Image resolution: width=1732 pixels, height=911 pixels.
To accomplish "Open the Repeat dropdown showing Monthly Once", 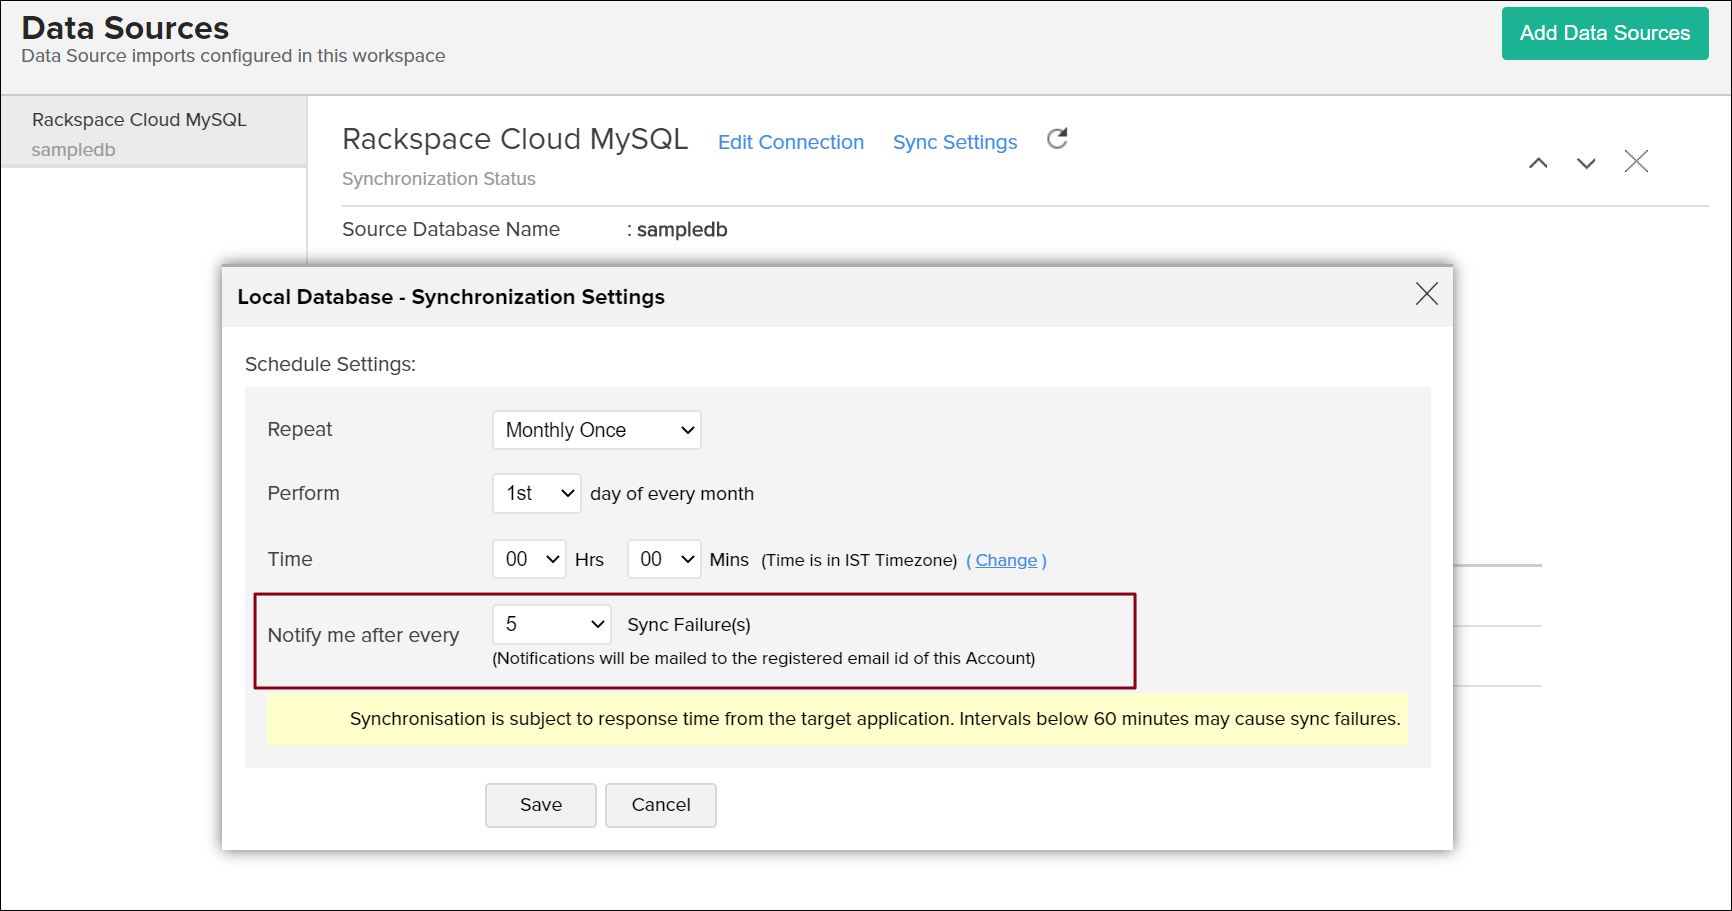I will click(597, 430).
